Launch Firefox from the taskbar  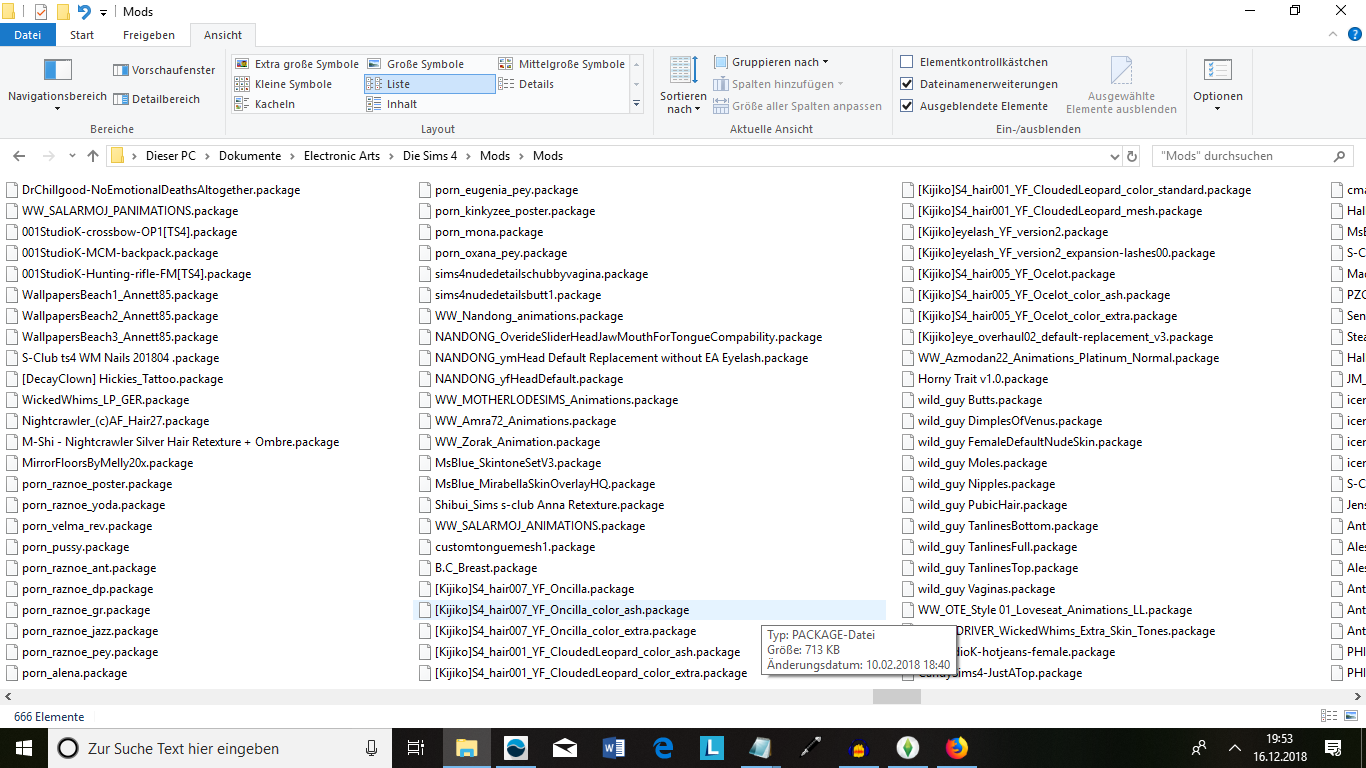click(x=957, y=748)
